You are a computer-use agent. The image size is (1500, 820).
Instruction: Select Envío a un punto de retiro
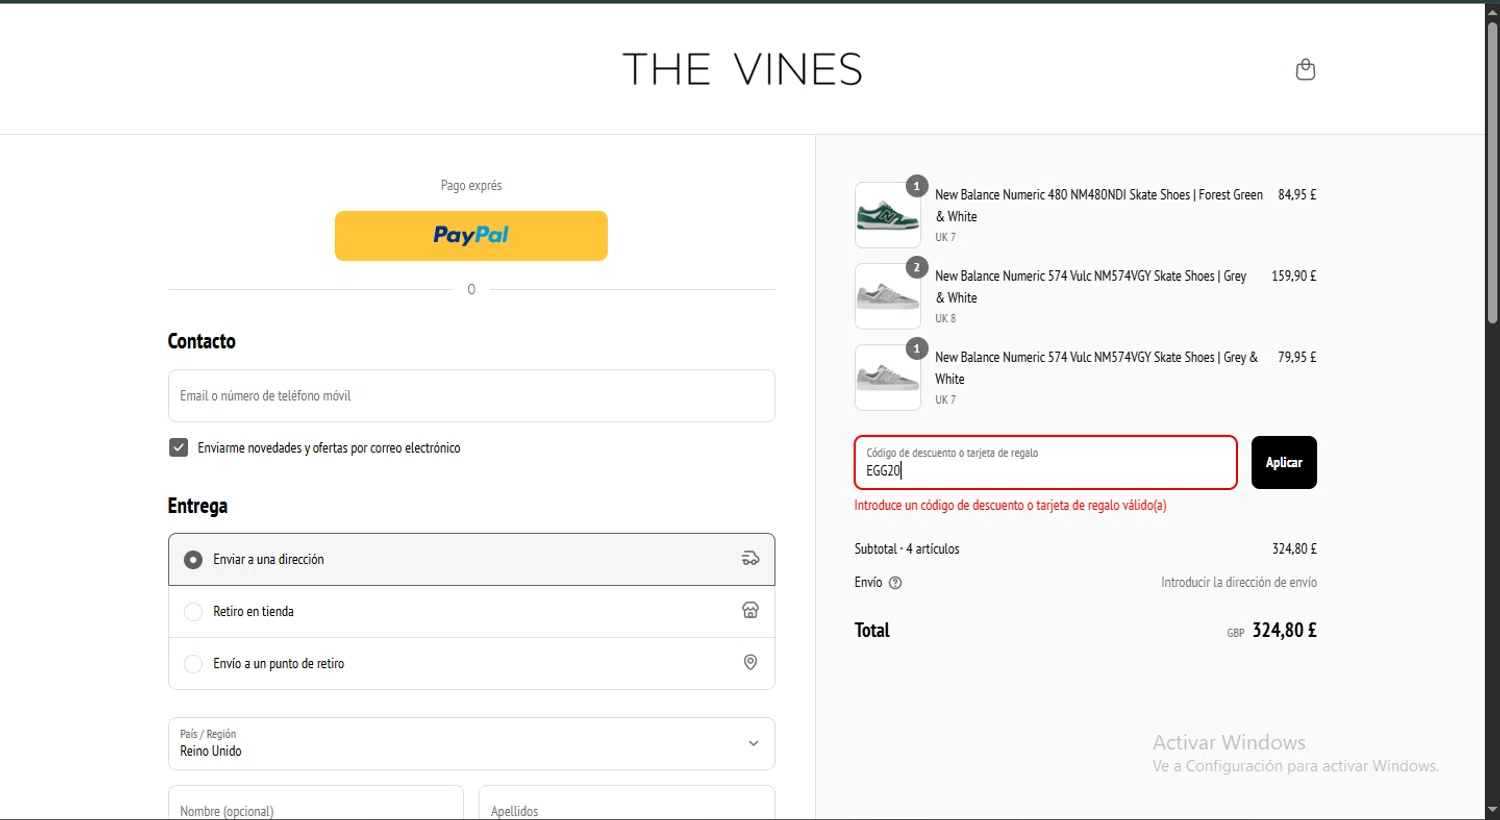click(x=471, y=663)
